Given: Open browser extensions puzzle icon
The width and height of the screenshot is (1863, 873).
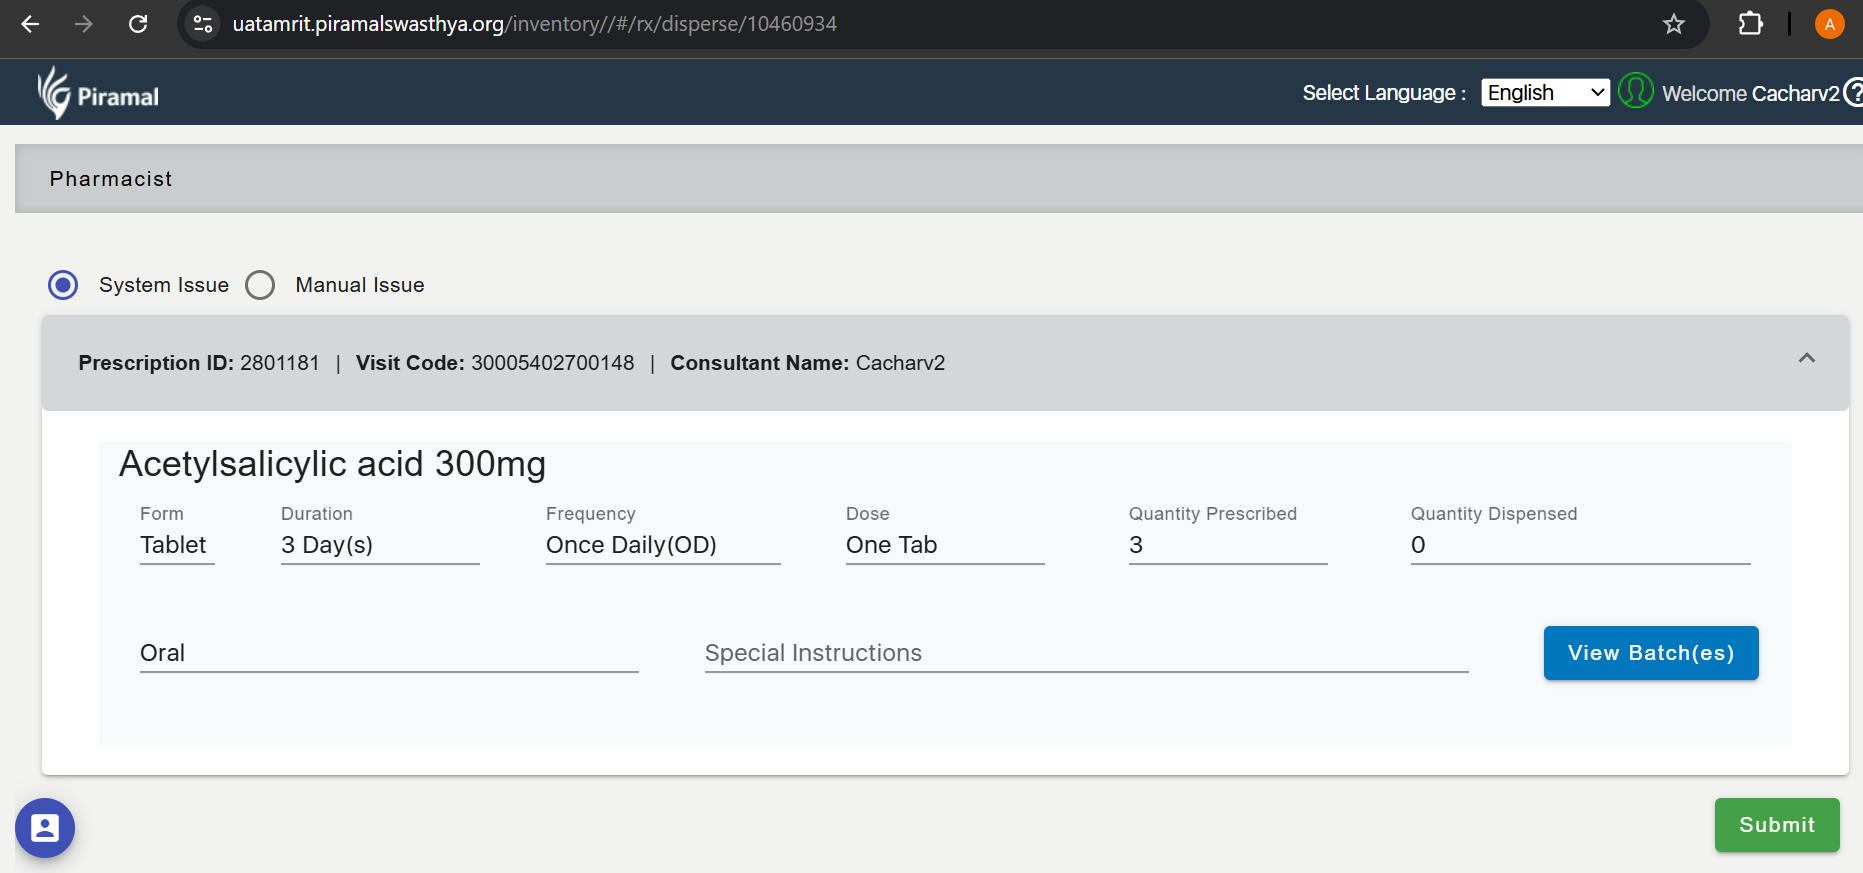Looking at the screenshot, I should point(1750,24).
